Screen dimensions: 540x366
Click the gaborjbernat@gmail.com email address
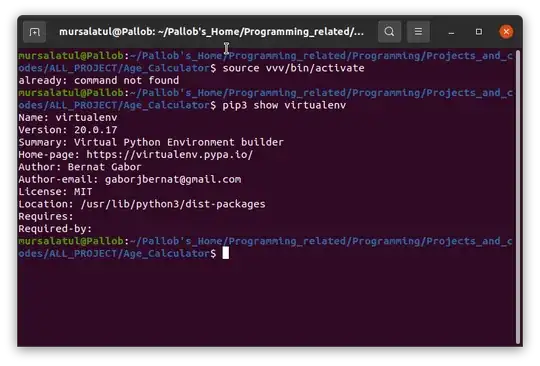[173, 179]
